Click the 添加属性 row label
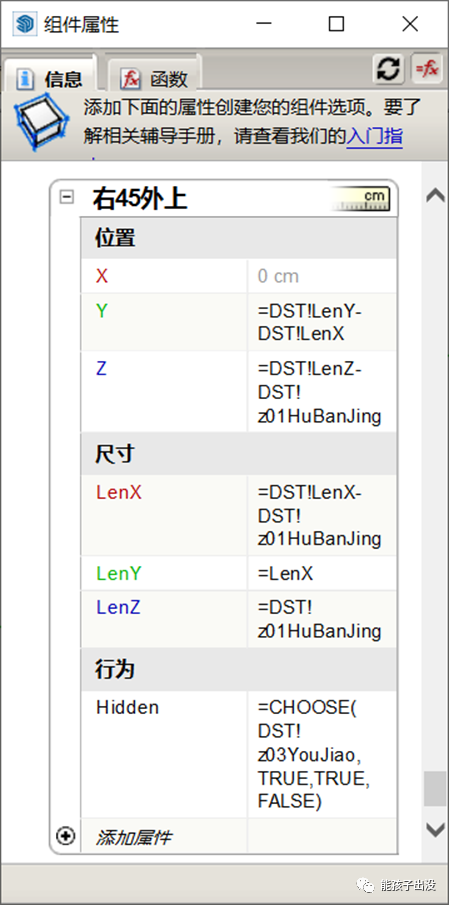Screen dimensions: 449x905 click(133, 837)
